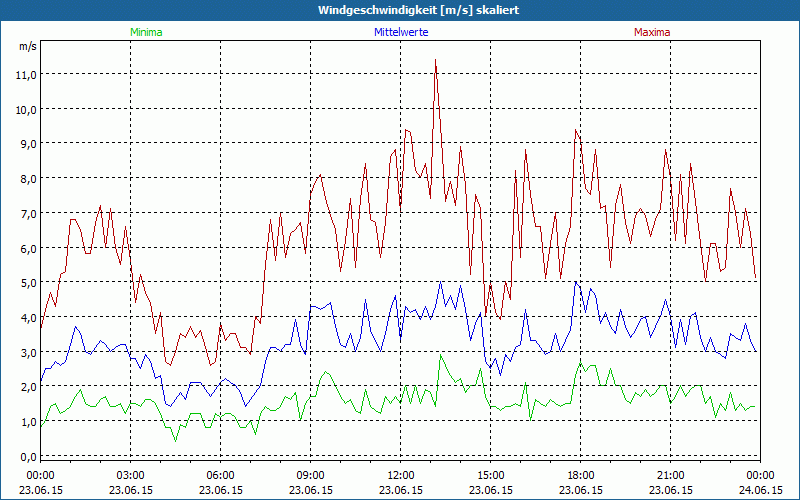The height and width of the screenshot is (500, 800).
Task: Click the "m/s" unit label on the y-axis
Action: 28,46
